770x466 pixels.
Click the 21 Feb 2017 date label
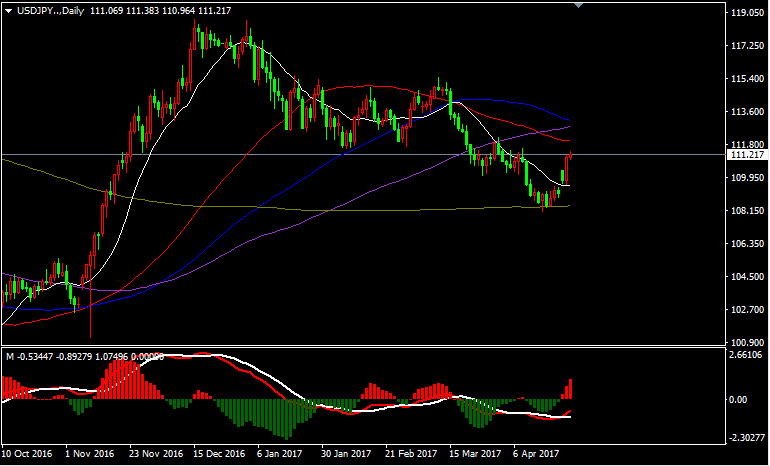coord(411,454)
